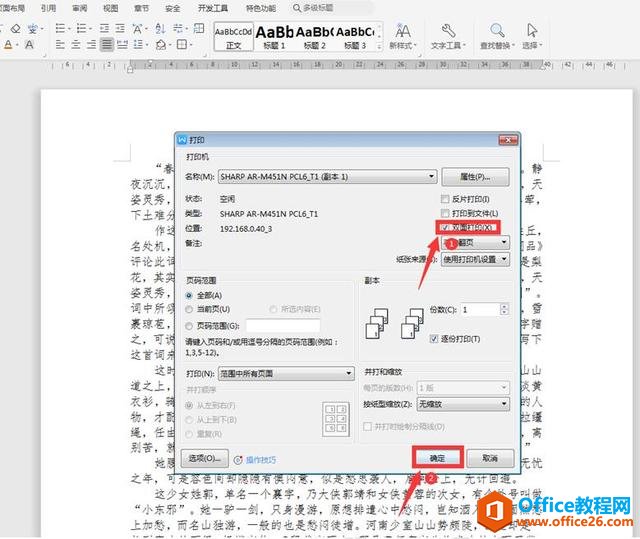Click the eraser clear-formatting icon
640x539 pixels.
(x=16, y=29)
